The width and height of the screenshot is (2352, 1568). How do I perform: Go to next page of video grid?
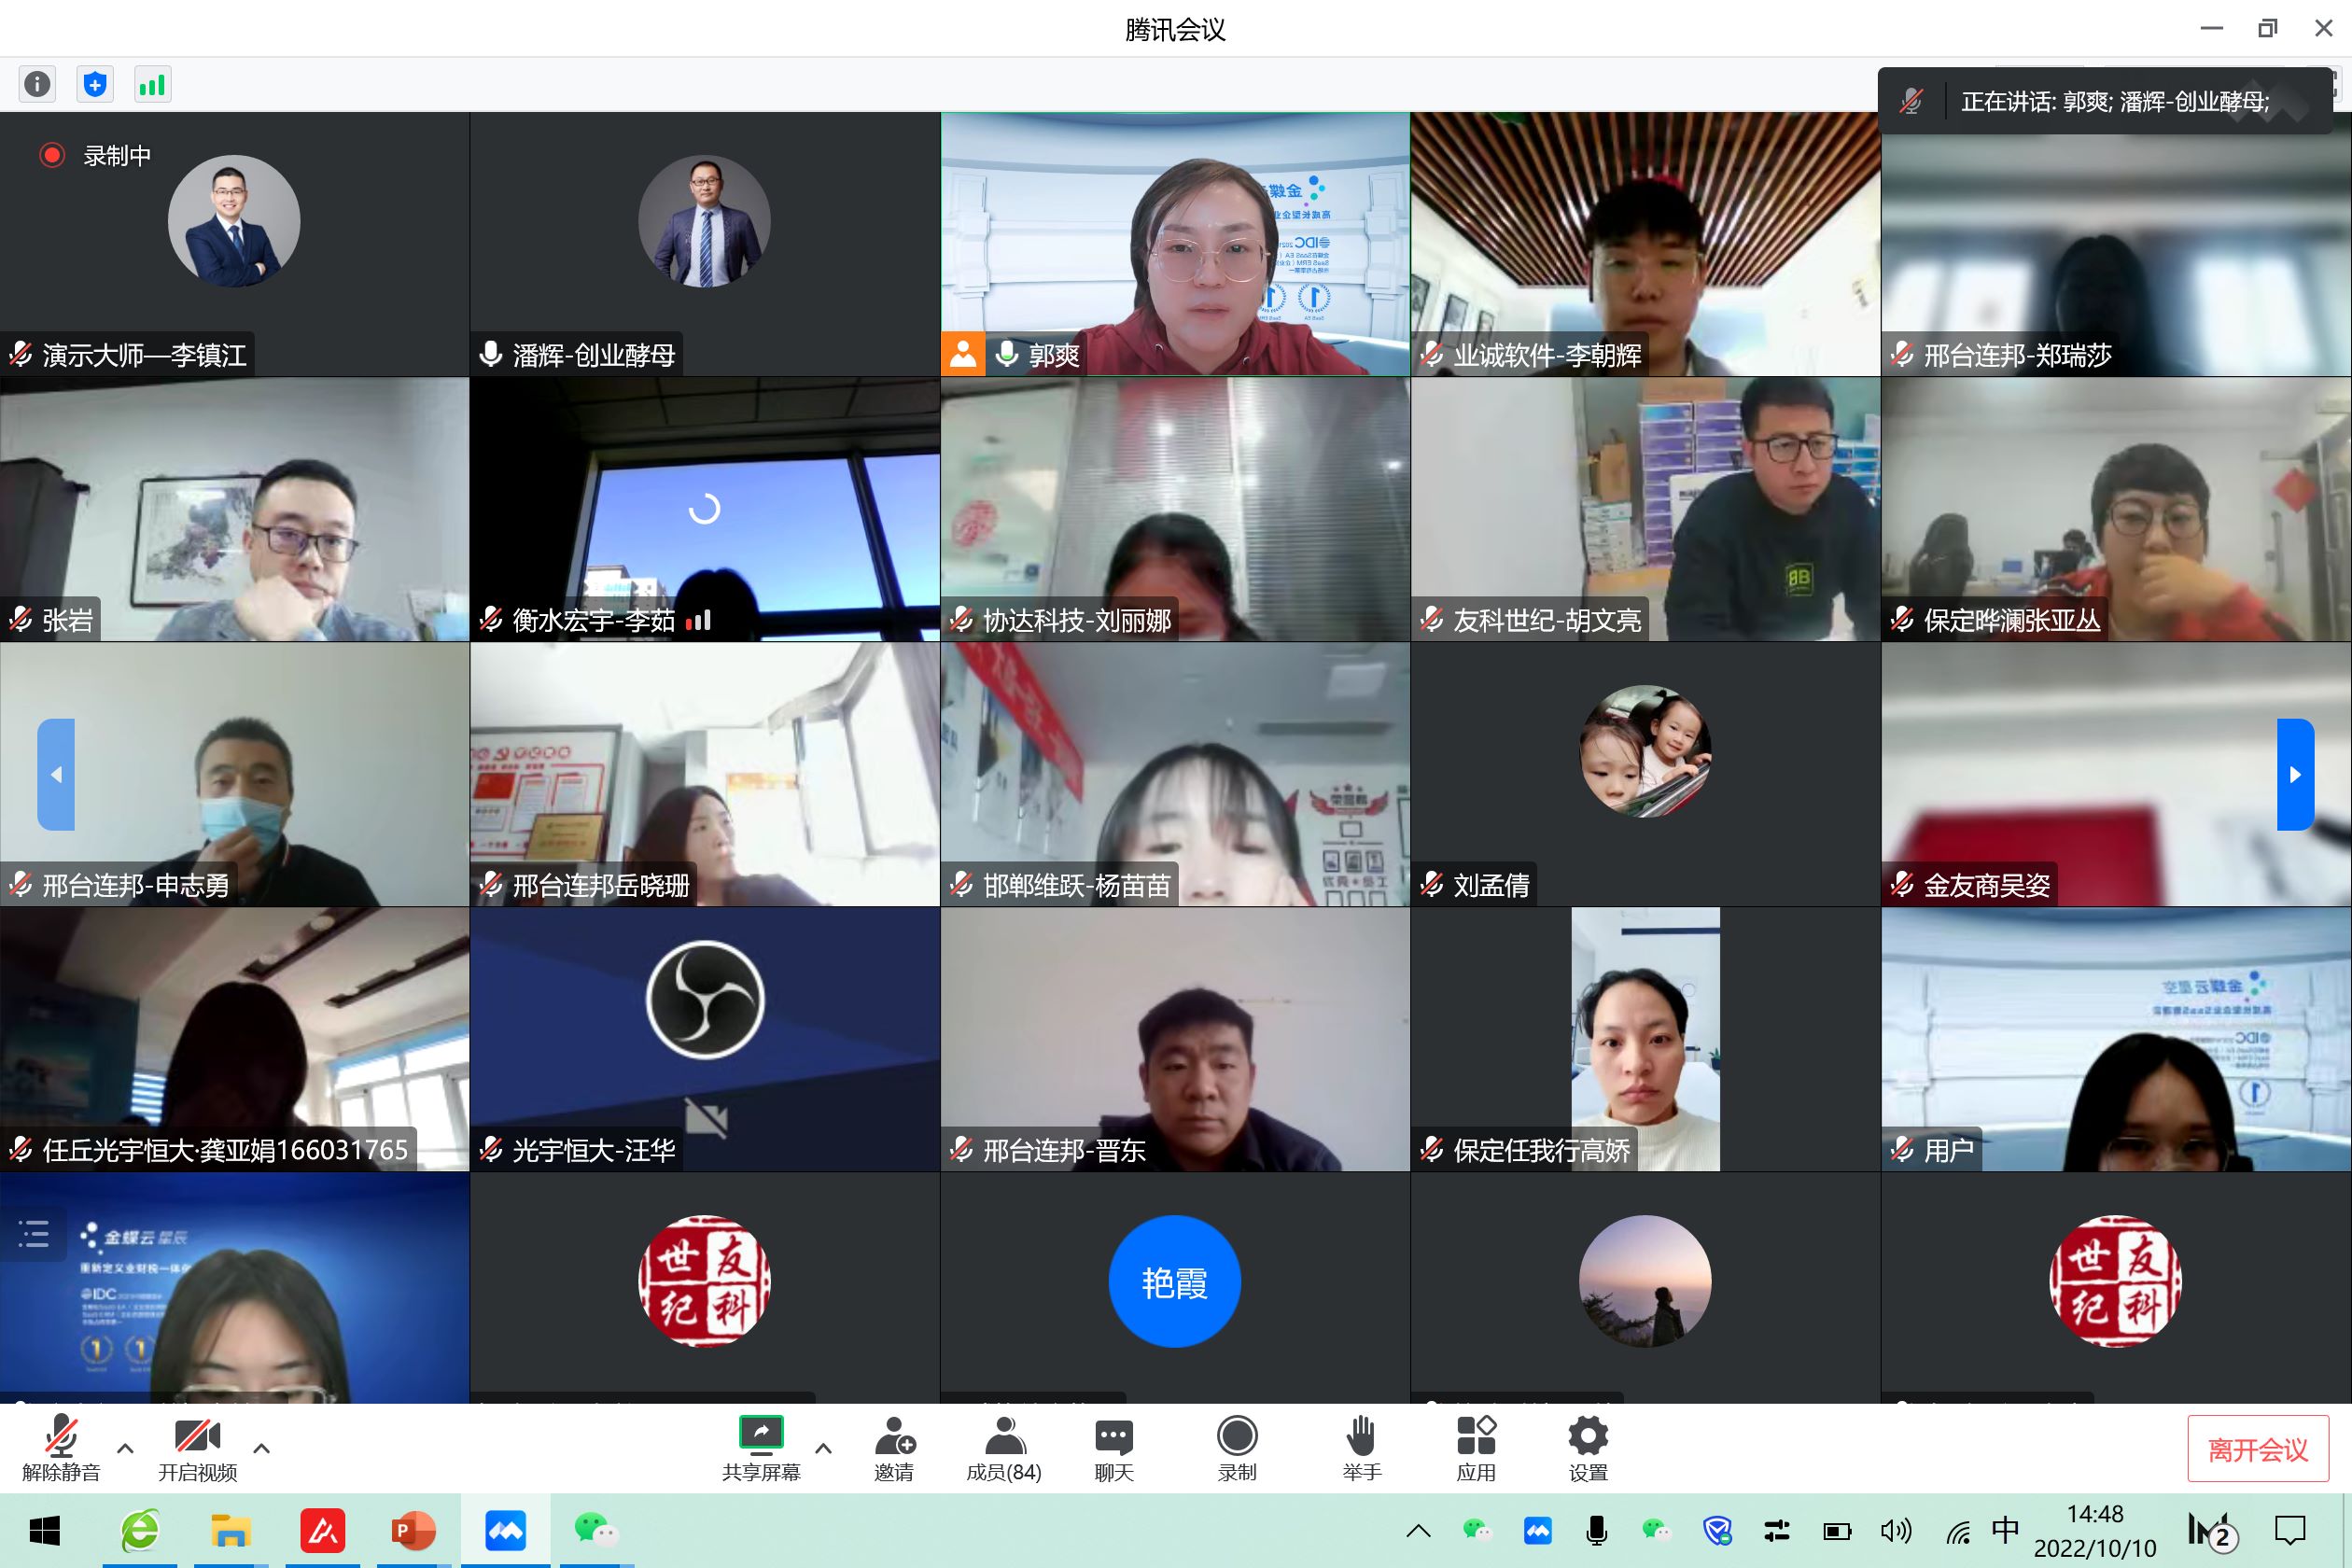pyautogui.click(x=2295, y=774)
